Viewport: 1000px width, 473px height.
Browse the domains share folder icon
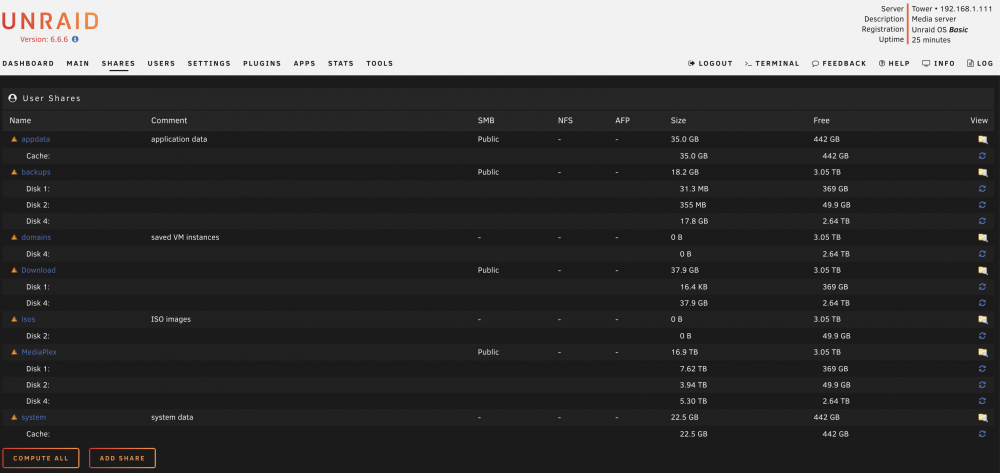point(982,238)
